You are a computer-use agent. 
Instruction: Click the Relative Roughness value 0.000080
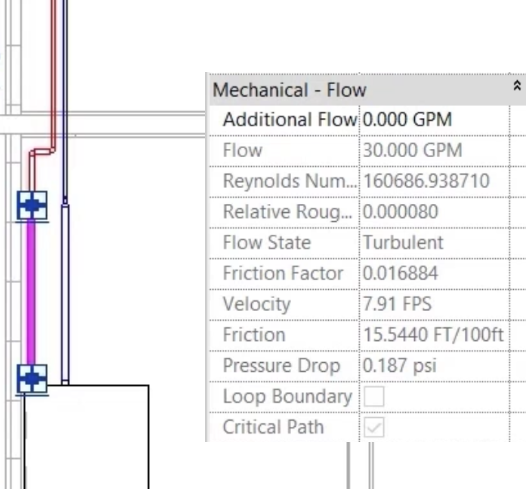[x=401, y=212]
